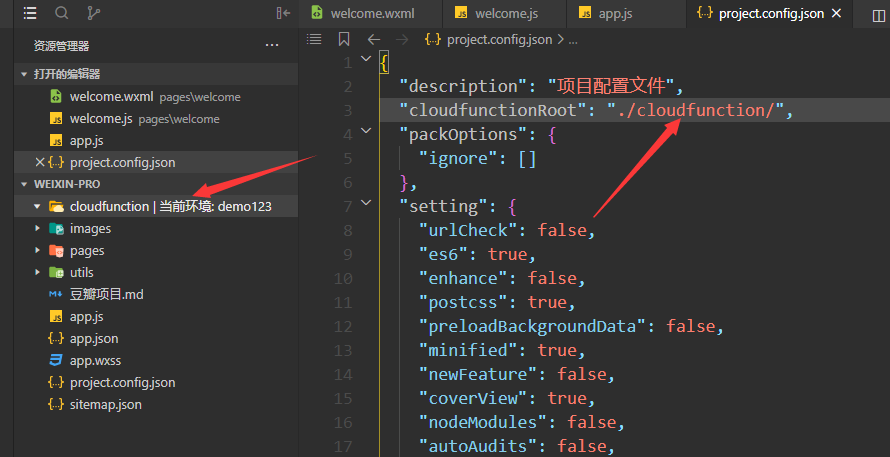Fold the setting block at line 7
The image size is (890, 457).
[x=367, y=202]
